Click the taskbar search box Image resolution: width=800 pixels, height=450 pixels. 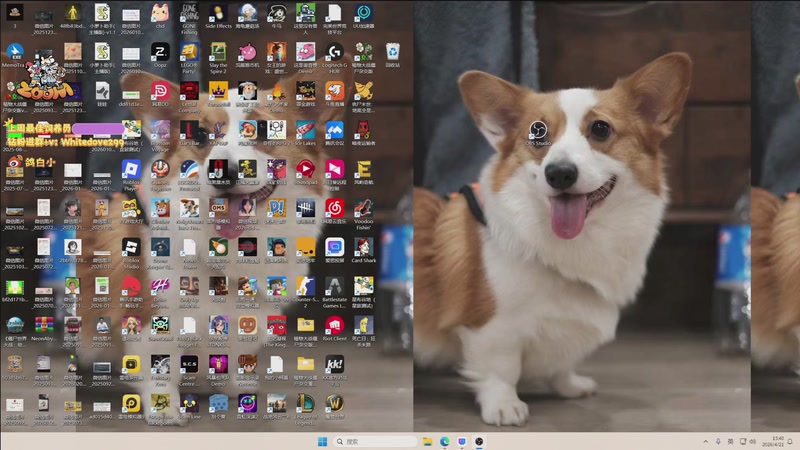click(373, 441)
